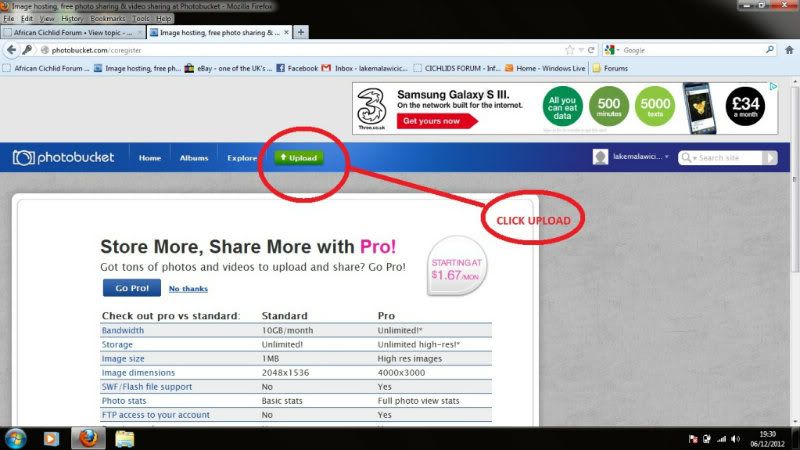Click the Photo stats row link

click(x=124, y=401)
